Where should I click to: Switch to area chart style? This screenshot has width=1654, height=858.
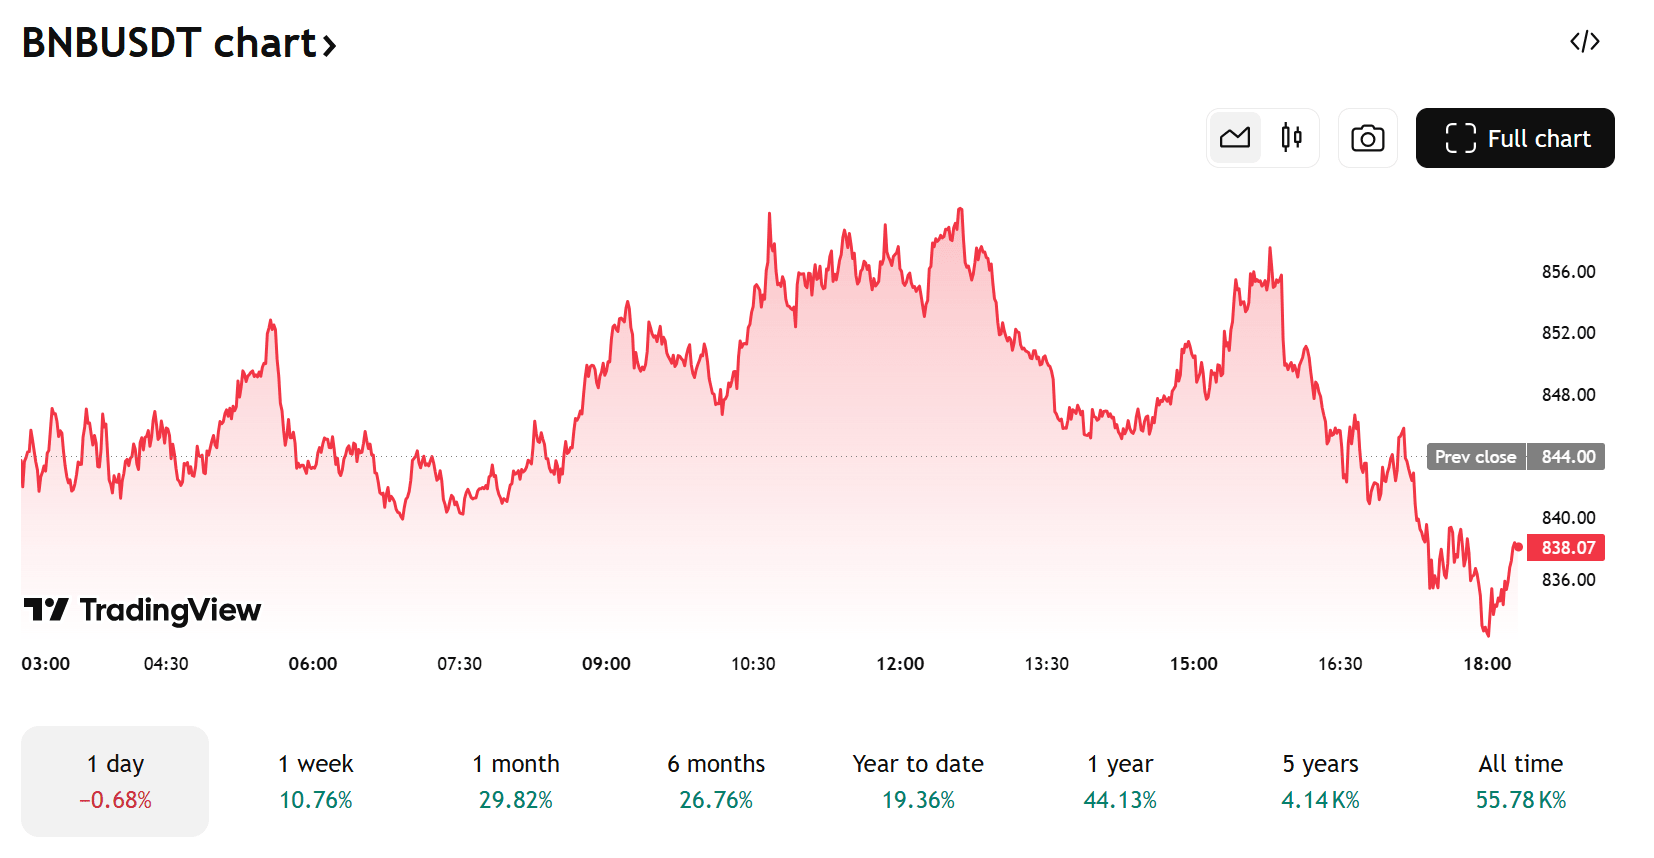pyautogui.click(x=1235, y=138)
